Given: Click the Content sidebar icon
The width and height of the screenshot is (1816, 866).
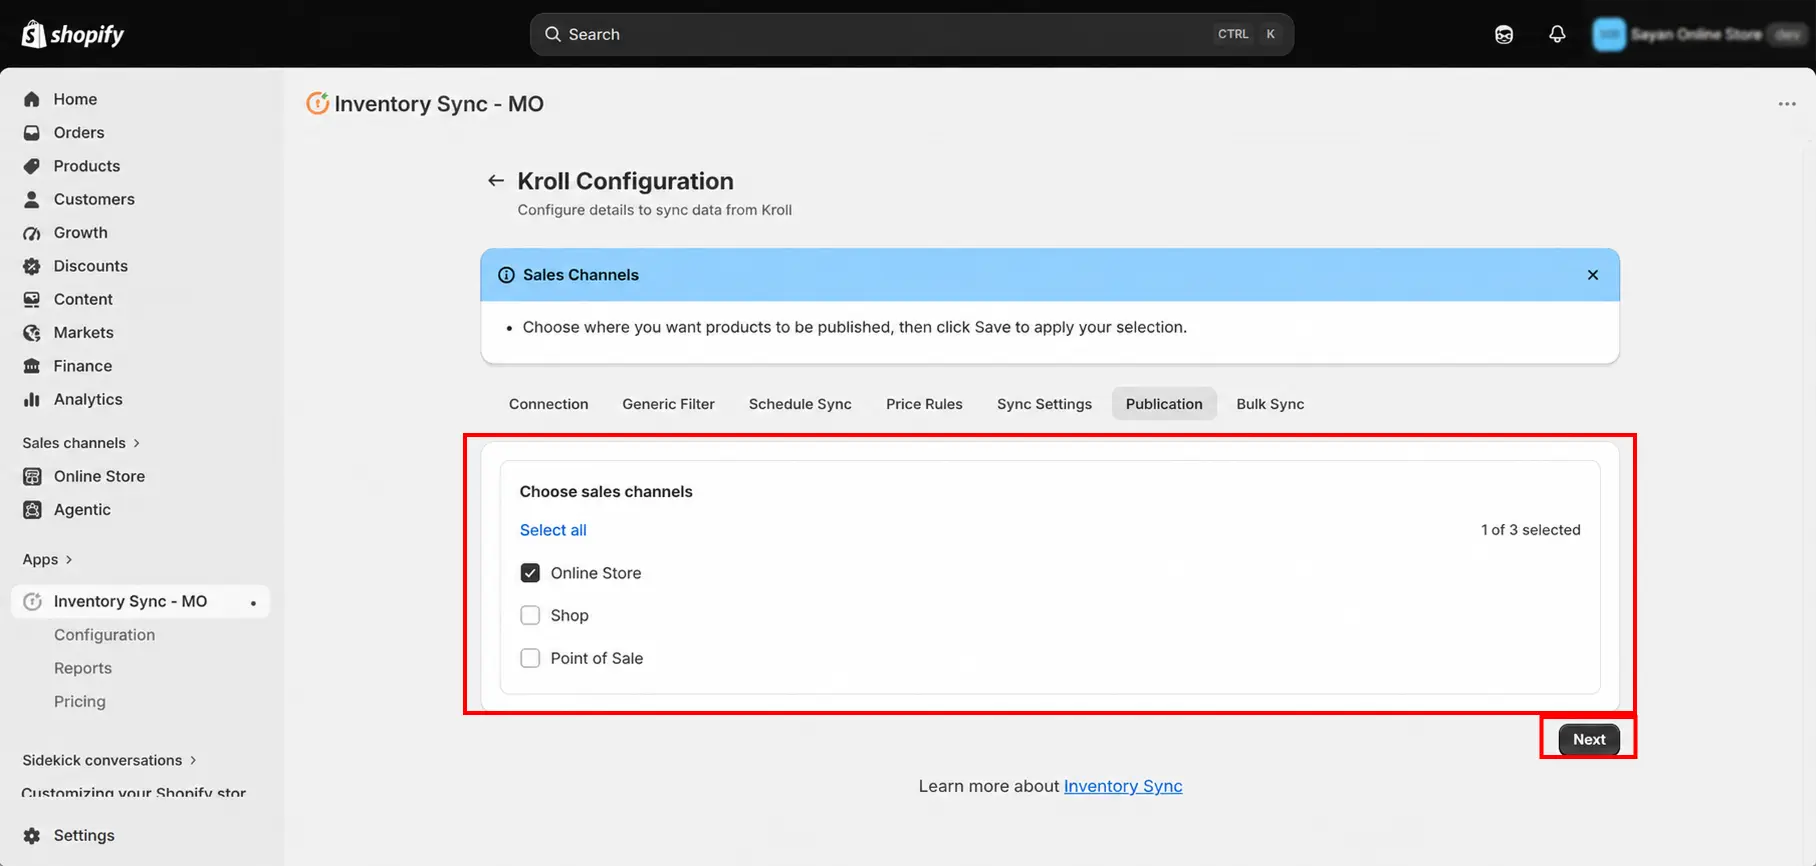Looking at the screenshot, I should [32, 299].
